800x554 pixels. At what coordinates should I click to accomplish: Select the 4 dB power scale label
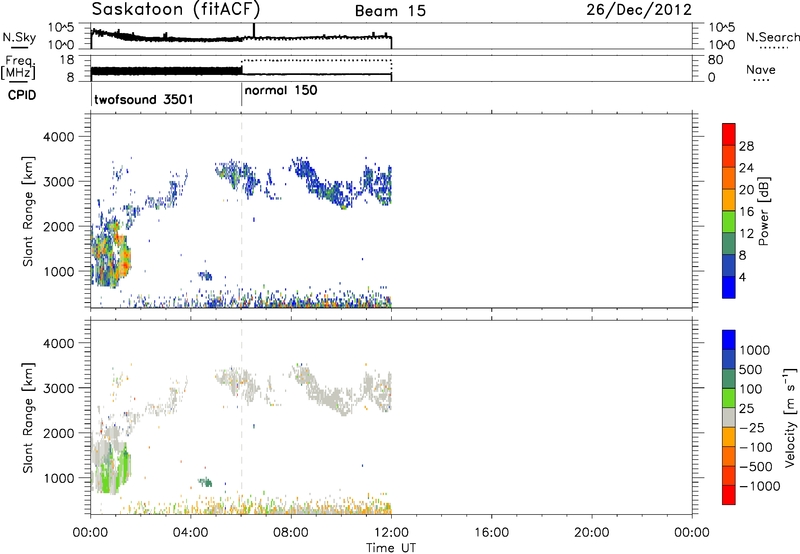[x=742, y=277]
